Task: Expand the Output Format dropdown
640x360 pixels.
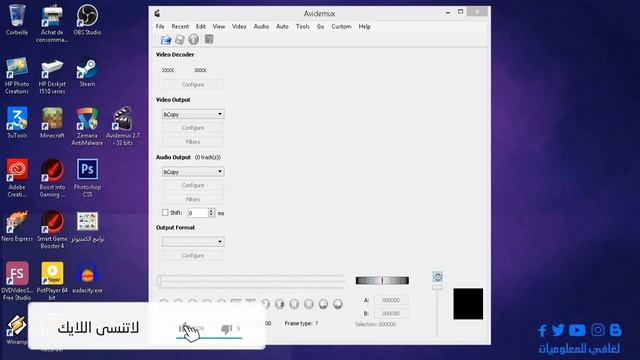Action: [193, 242]
